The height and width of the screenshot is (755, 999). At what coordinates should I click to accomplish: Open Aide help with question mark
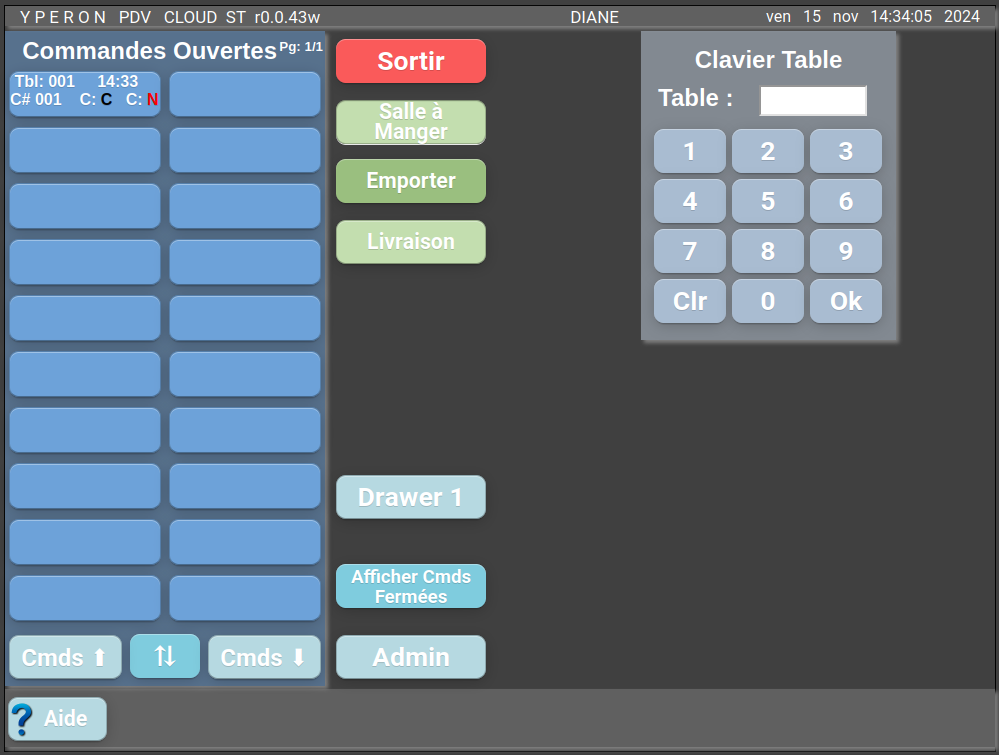point(58,718)
